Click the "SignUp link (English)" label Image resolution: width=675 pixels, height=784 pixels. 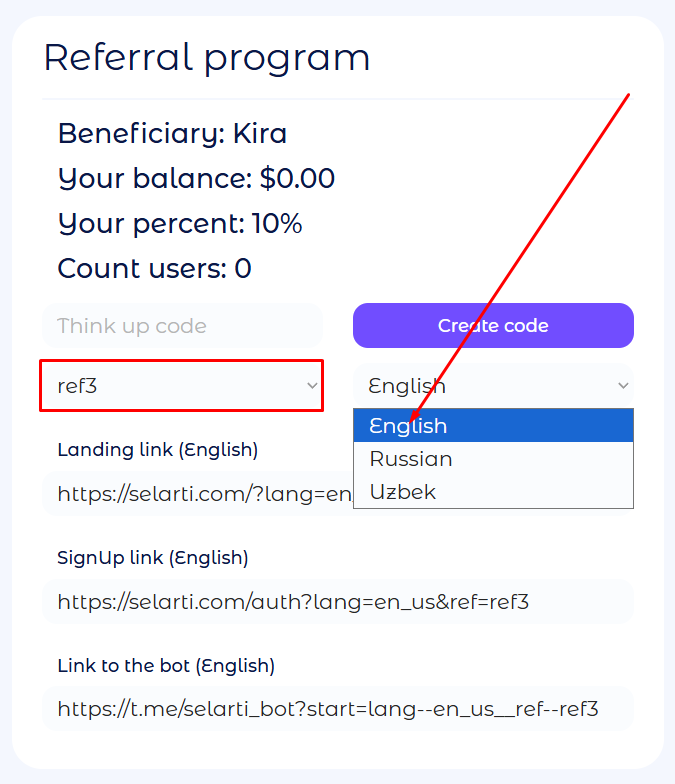pos(153,558)
